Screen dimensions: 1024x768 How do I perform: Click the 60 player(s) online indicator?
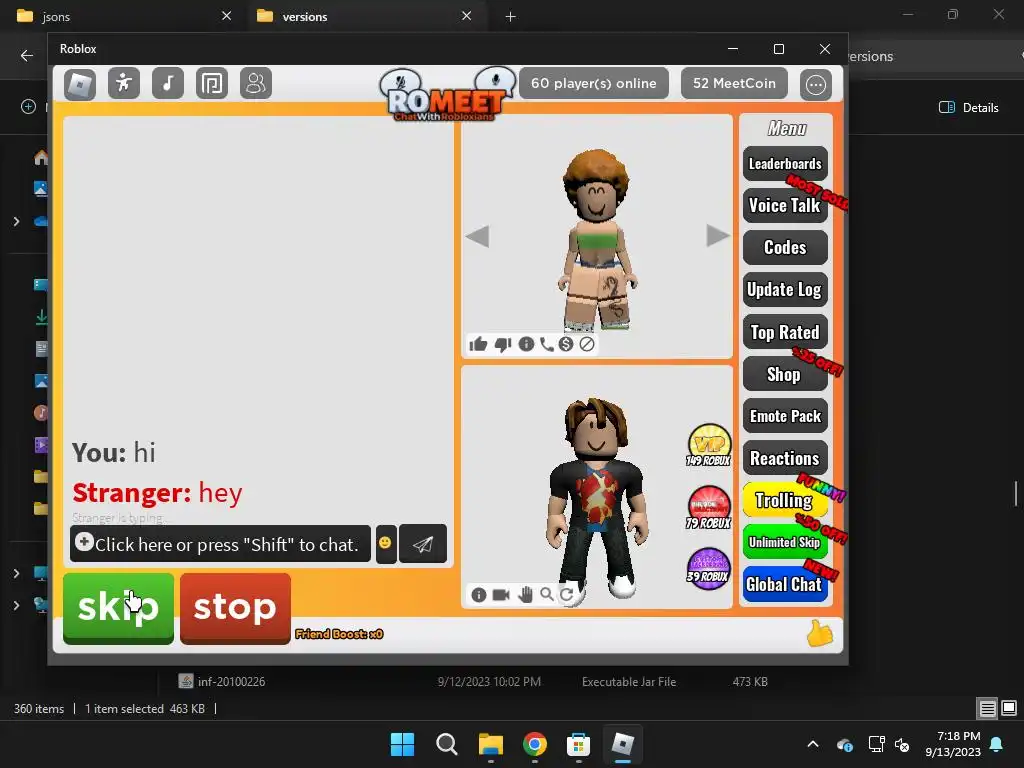coord(594,84)
